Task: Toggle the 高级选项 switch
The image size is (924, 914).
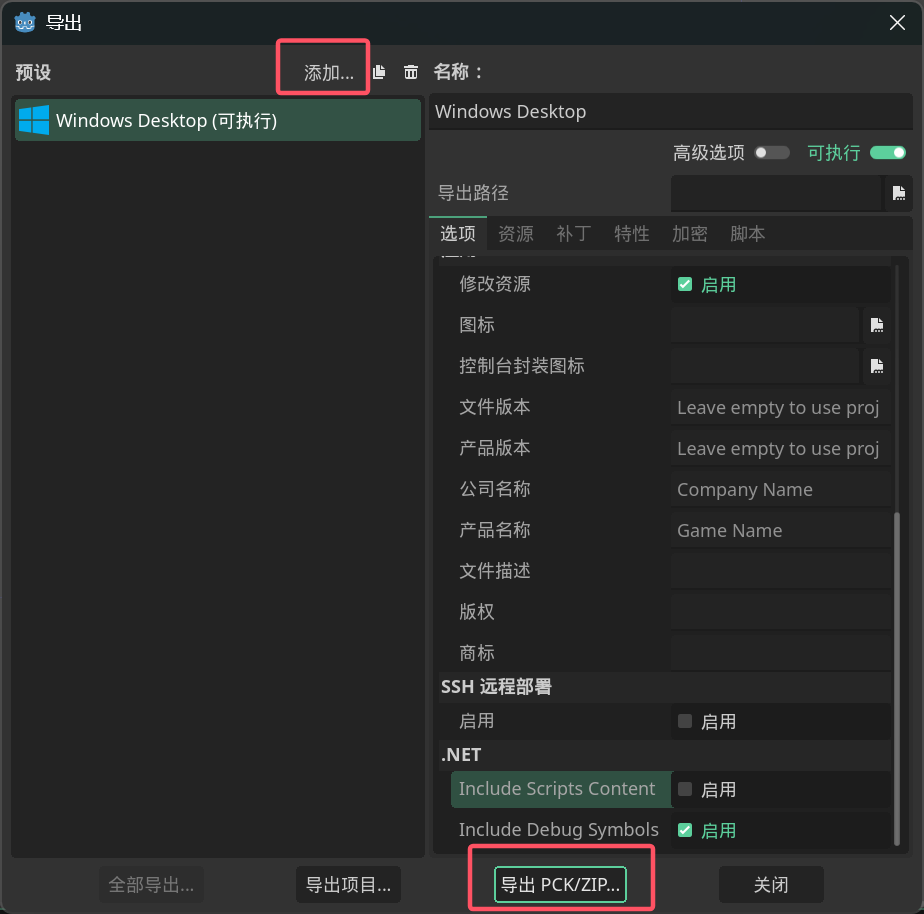Action: coord(772,153)
